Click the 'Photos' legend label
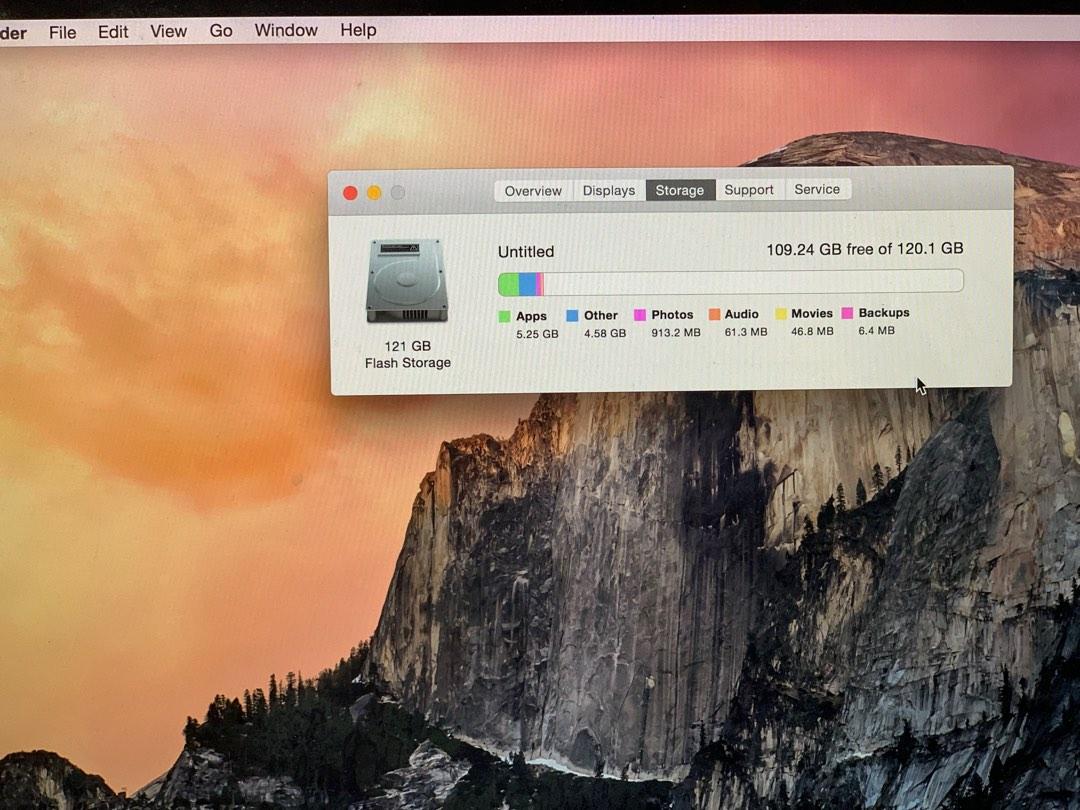 click(672, 315)
